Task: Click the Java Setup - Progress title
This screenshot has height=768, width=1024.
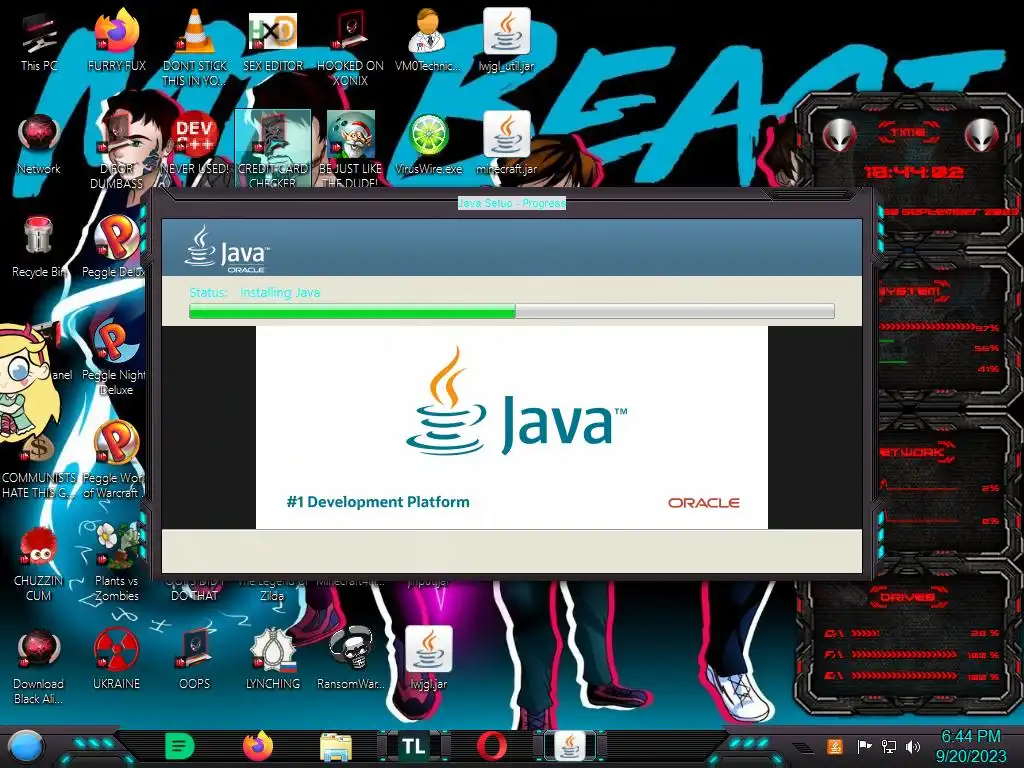Action: coord(512,203)
